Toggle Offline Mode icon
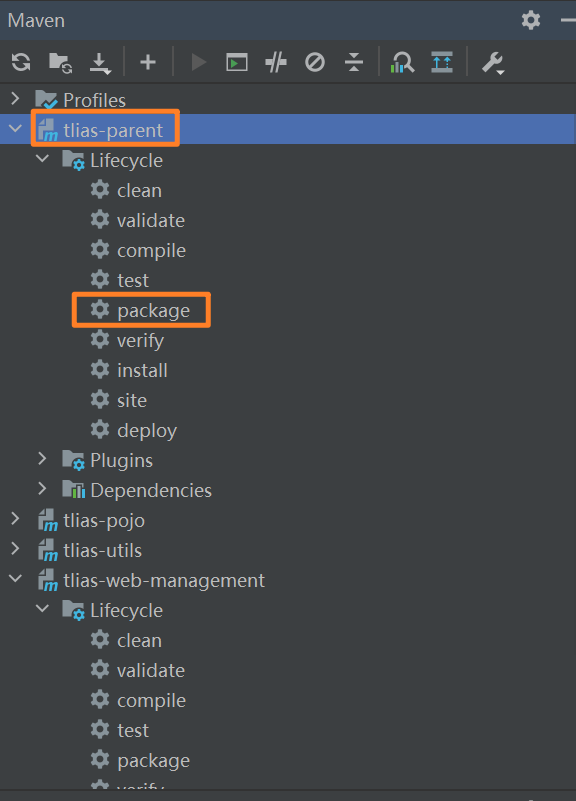This screenshot has width=576, height=801. click(x=276, y=62)
